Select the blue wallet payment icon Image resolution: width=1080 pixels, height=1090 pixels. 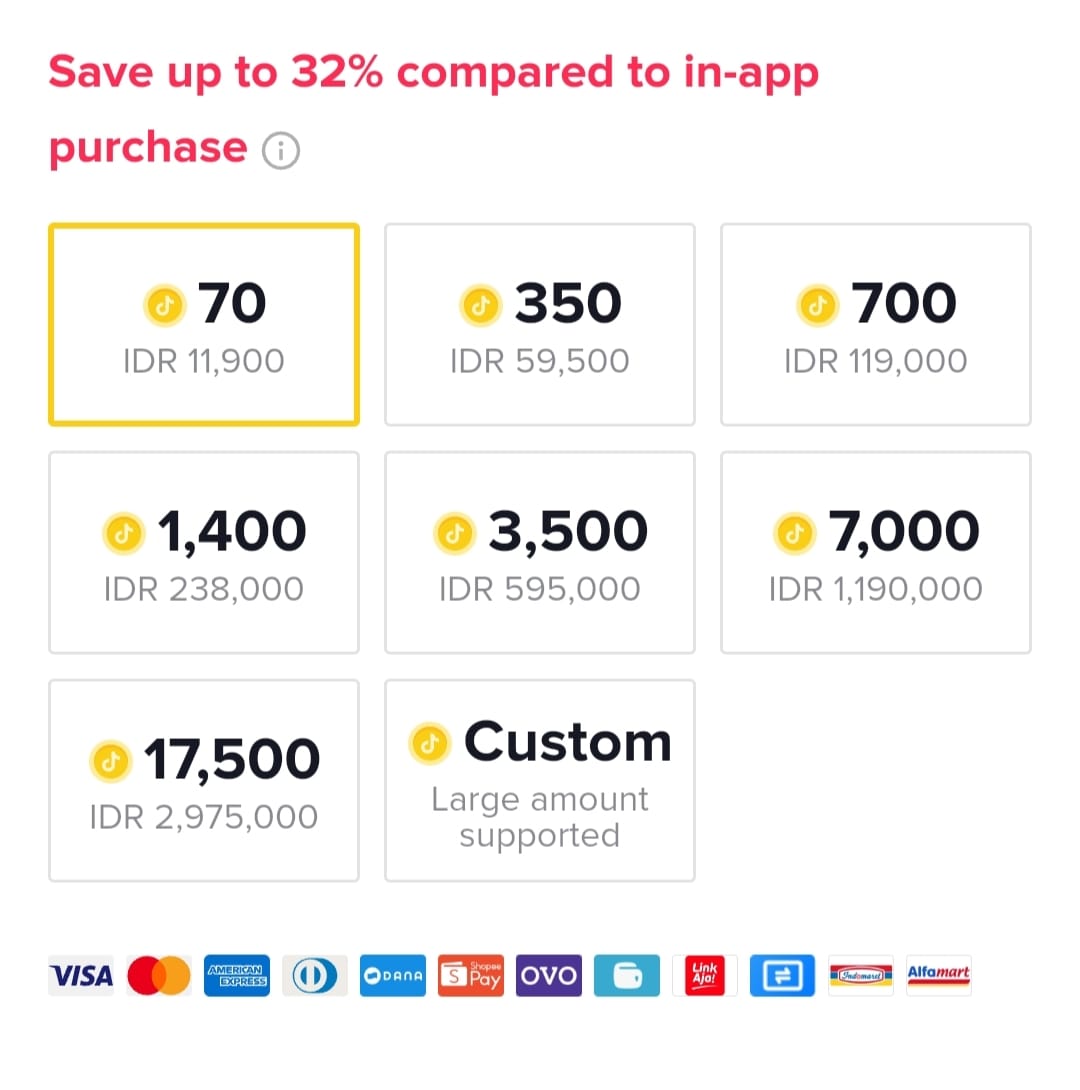(626, 975)
